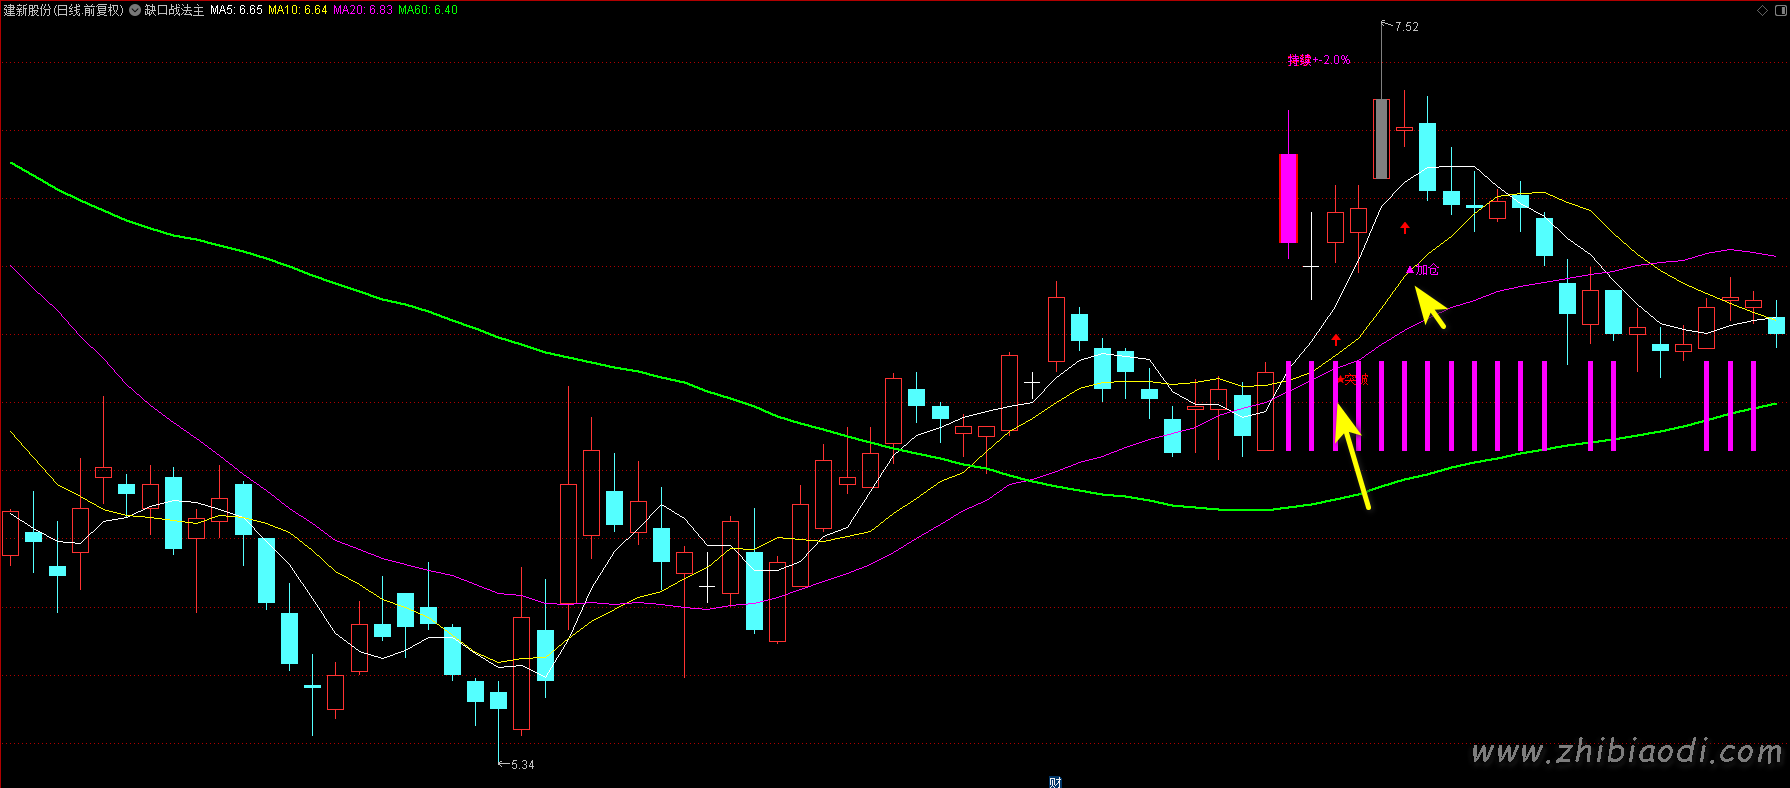Click the red 突破 signal label
The height and width of the screenshot is (788, 1790).
pyautogui.click(x=1356, y=380)
